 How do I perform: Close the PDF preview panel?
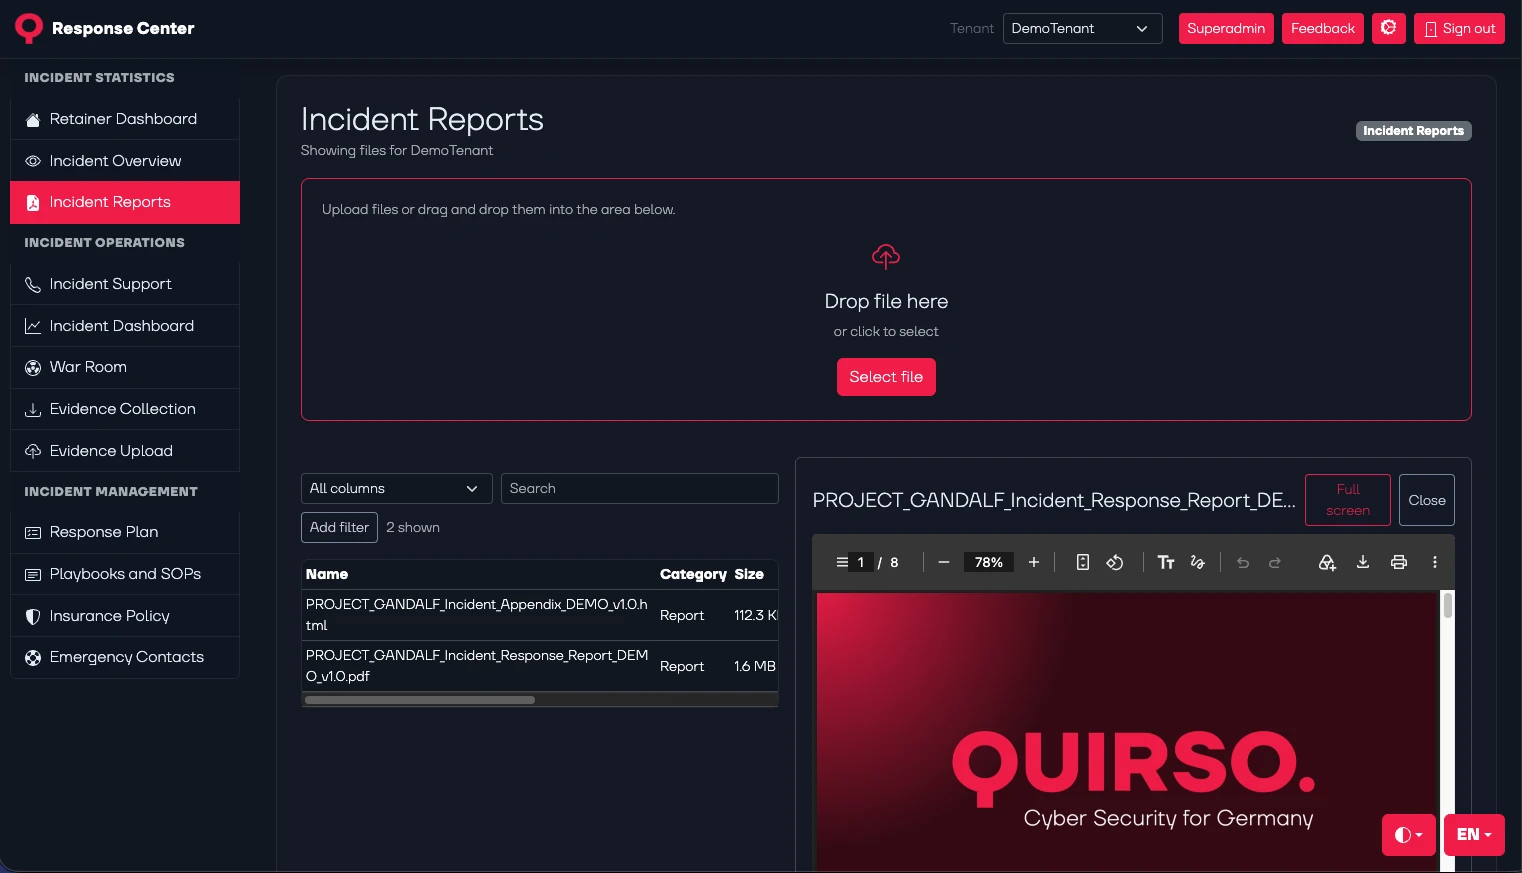tap(1427, 500)
